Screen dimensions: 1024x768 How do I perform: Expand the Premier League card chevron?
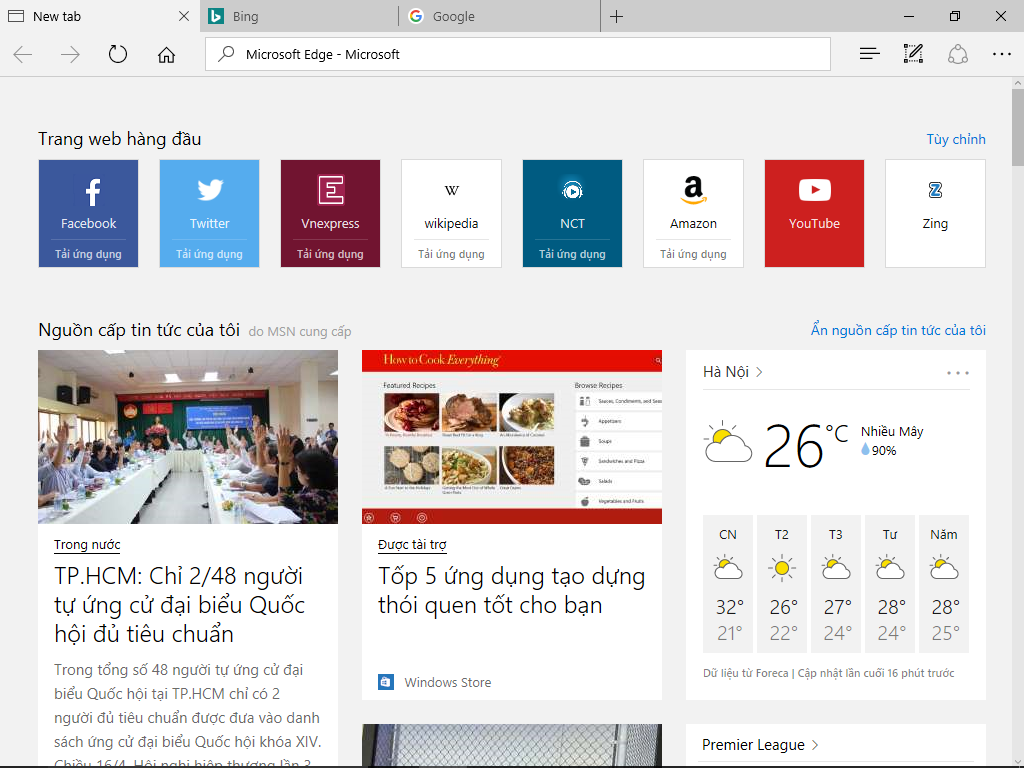815,744
